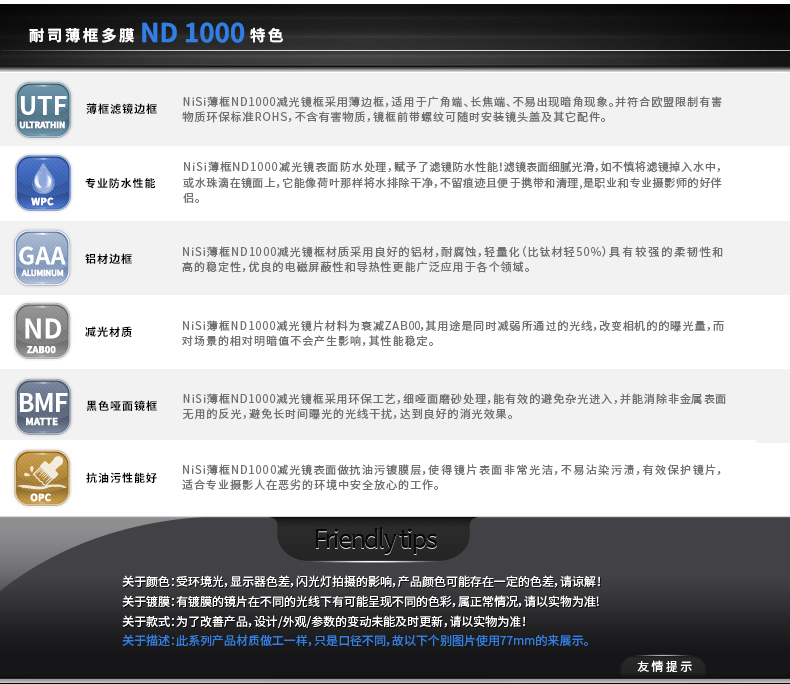Click the 减光材质 label

109,331
